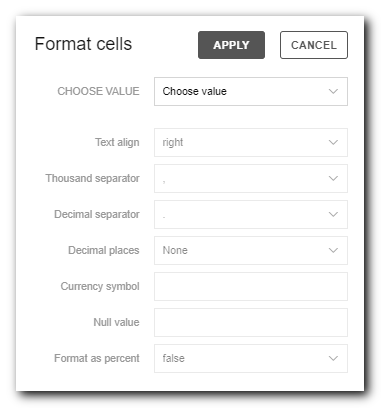The height and width of the screenshot is (408, 381).
Task: Open the Thousand separator dropdown
Action: (251, 178)
